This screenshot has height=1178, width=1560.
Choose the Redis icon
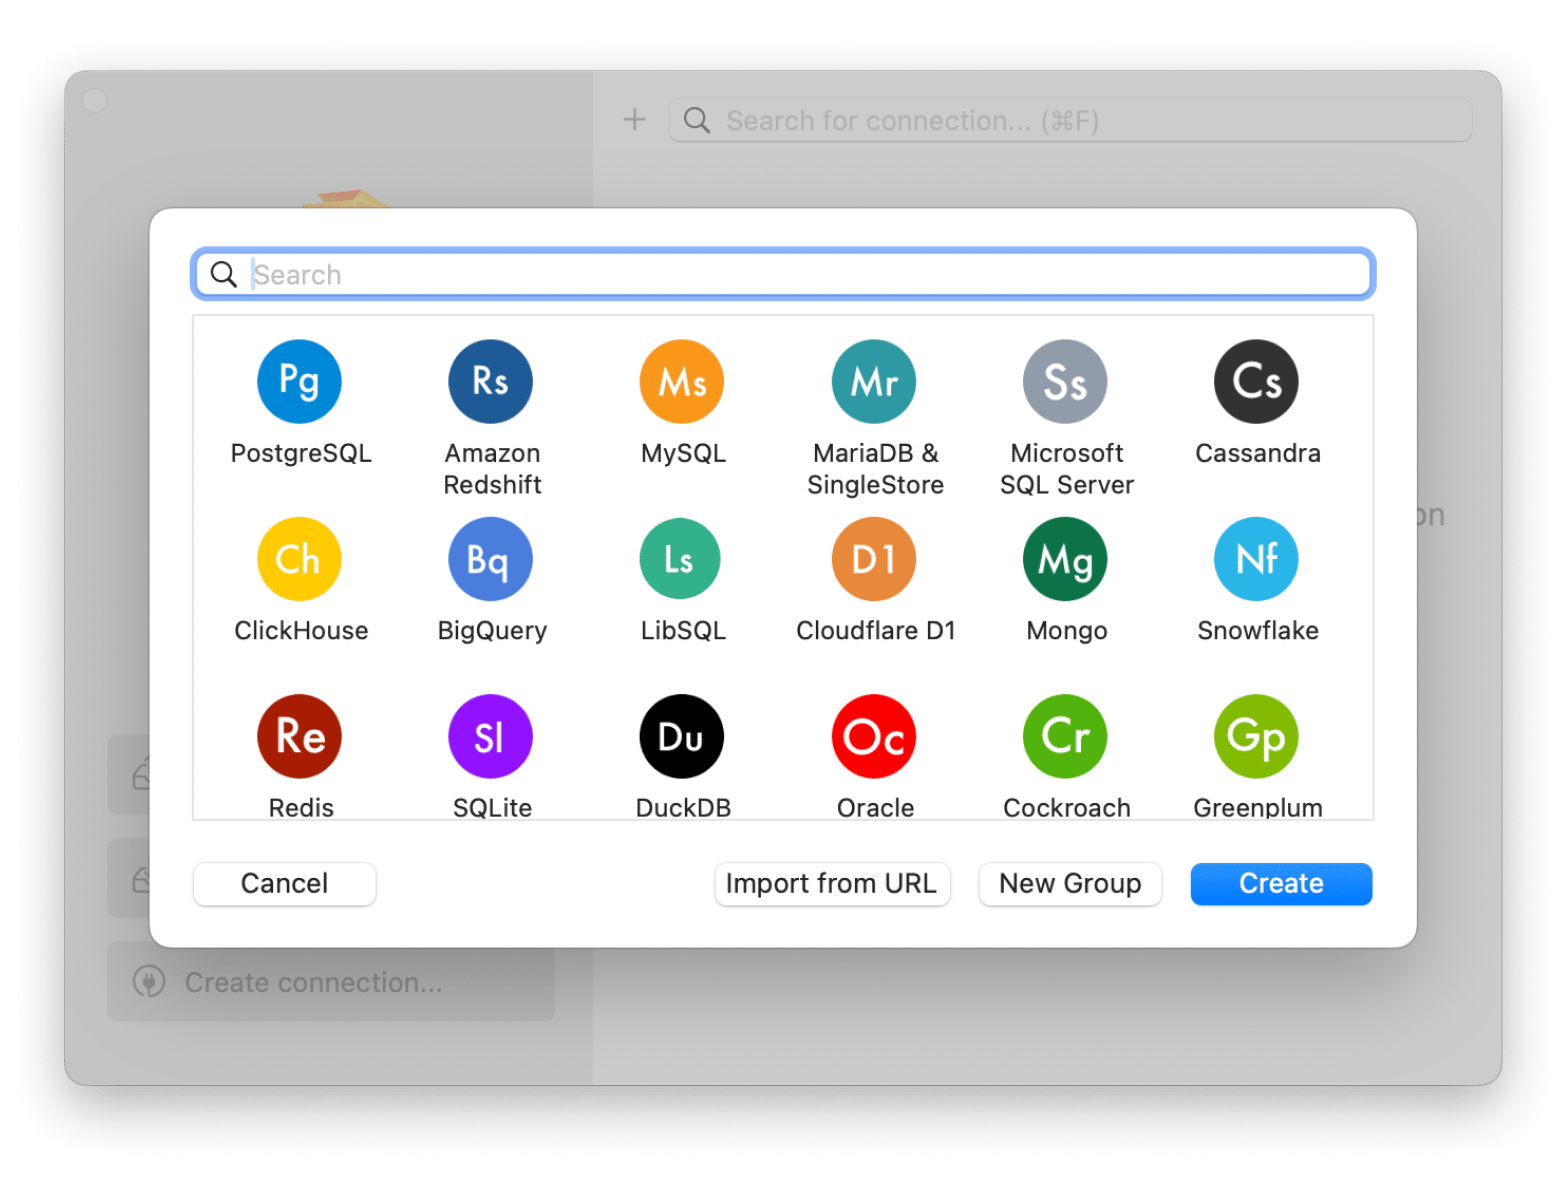pos(299,737)
